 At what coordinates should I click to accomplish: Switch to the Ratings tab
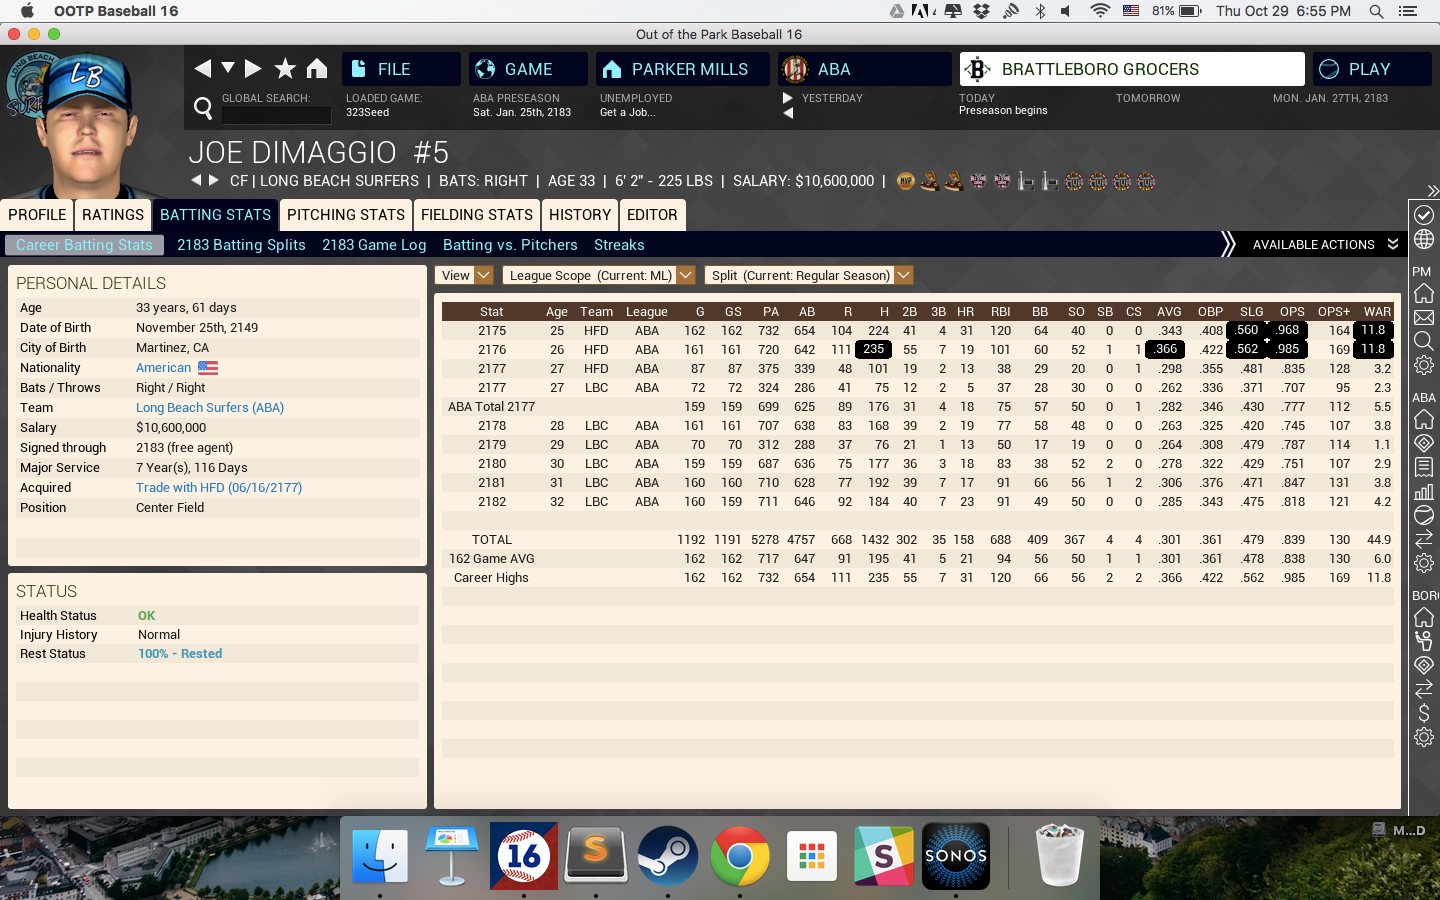(113, 215)
